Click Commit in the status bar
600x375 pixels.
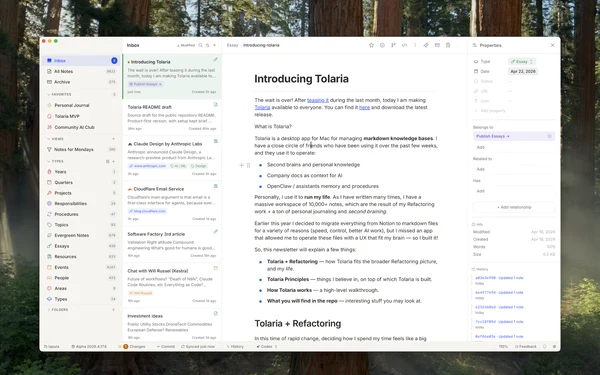point(166,346)
